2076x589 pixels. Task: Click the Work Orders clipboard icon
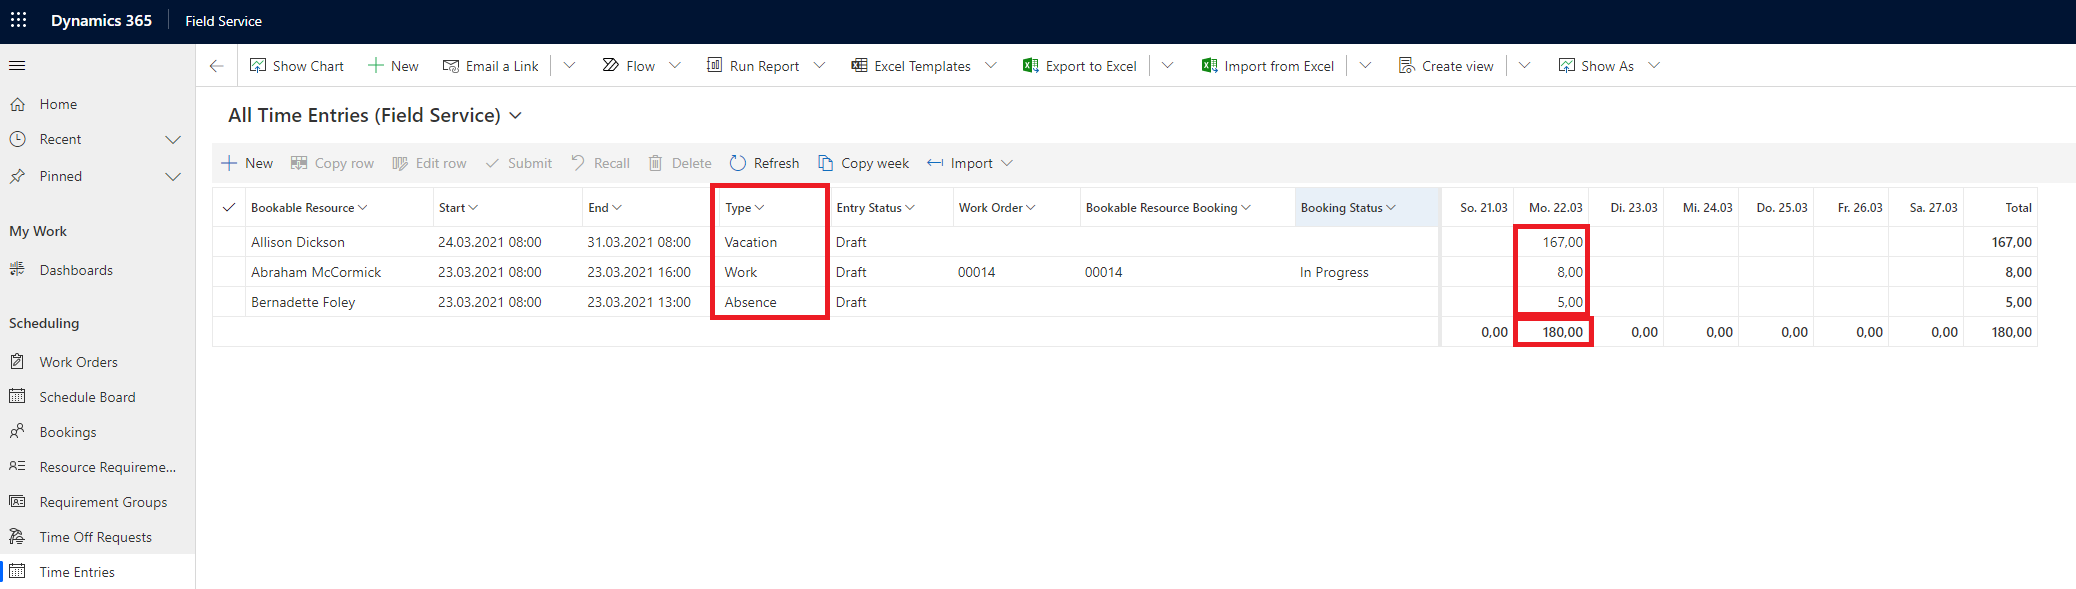coord(17,361)
